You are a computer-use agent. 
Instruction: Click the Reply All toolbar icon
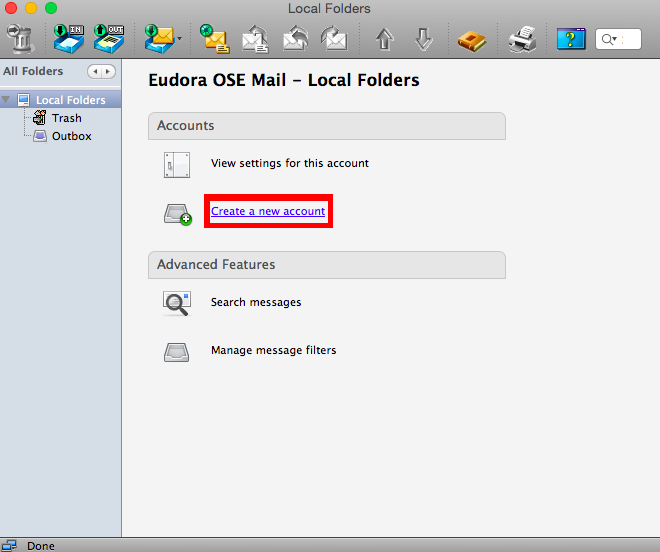click(295, 39)
